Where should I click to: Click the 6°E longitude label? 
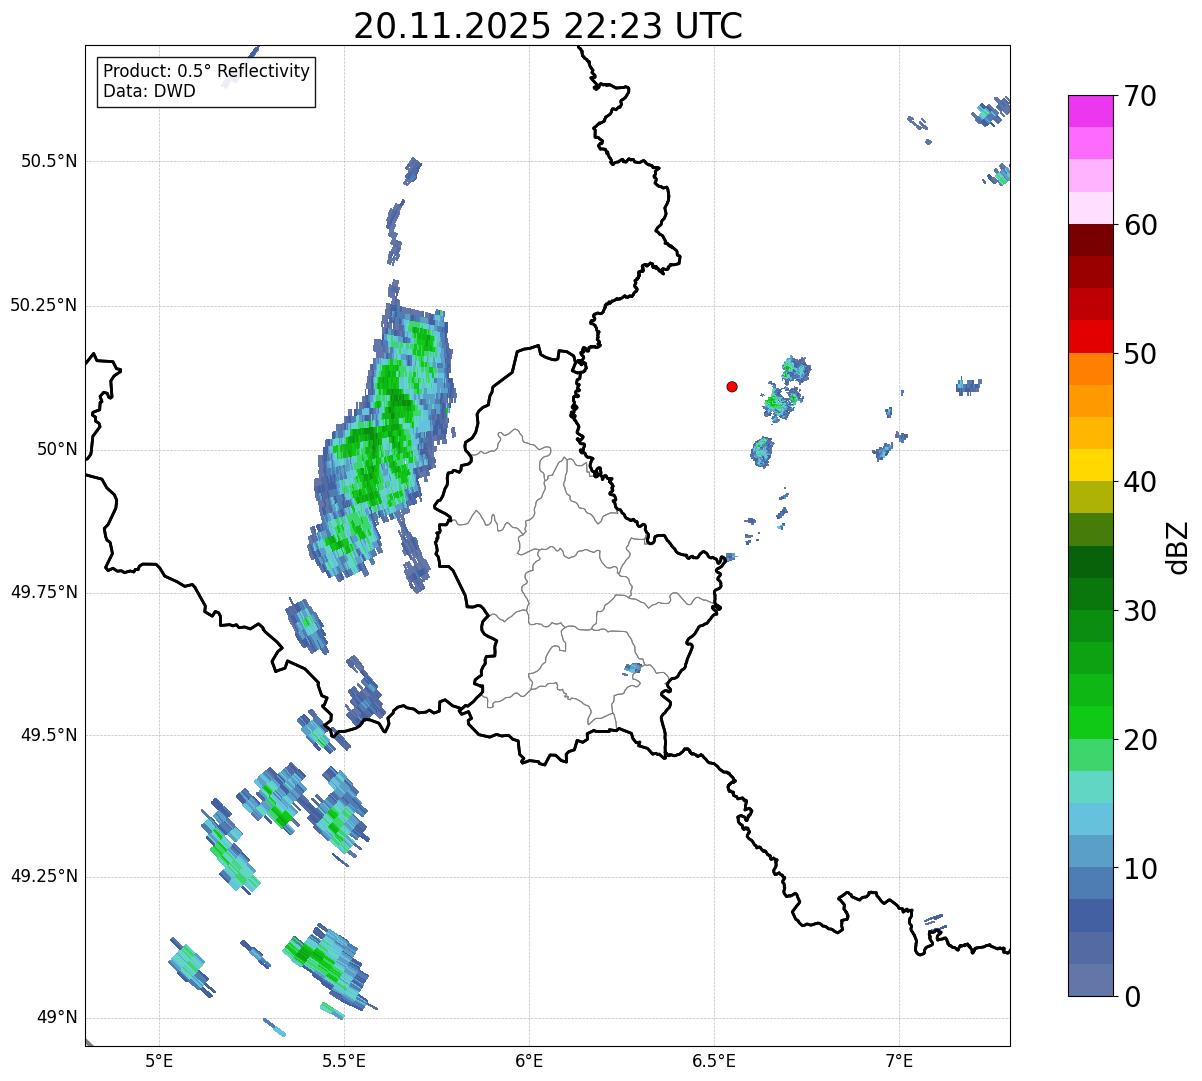(x=529, y=1060)
